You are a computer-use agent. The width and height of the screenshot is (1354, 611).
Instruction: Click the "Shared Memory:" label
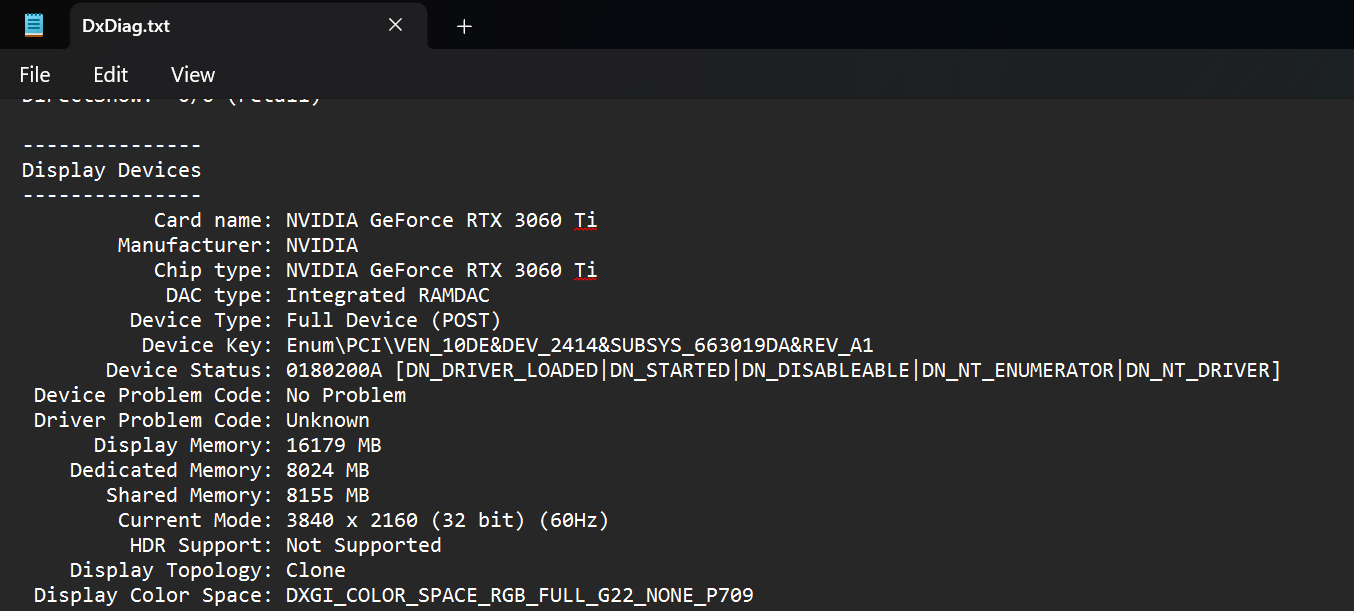coord(190,495)
